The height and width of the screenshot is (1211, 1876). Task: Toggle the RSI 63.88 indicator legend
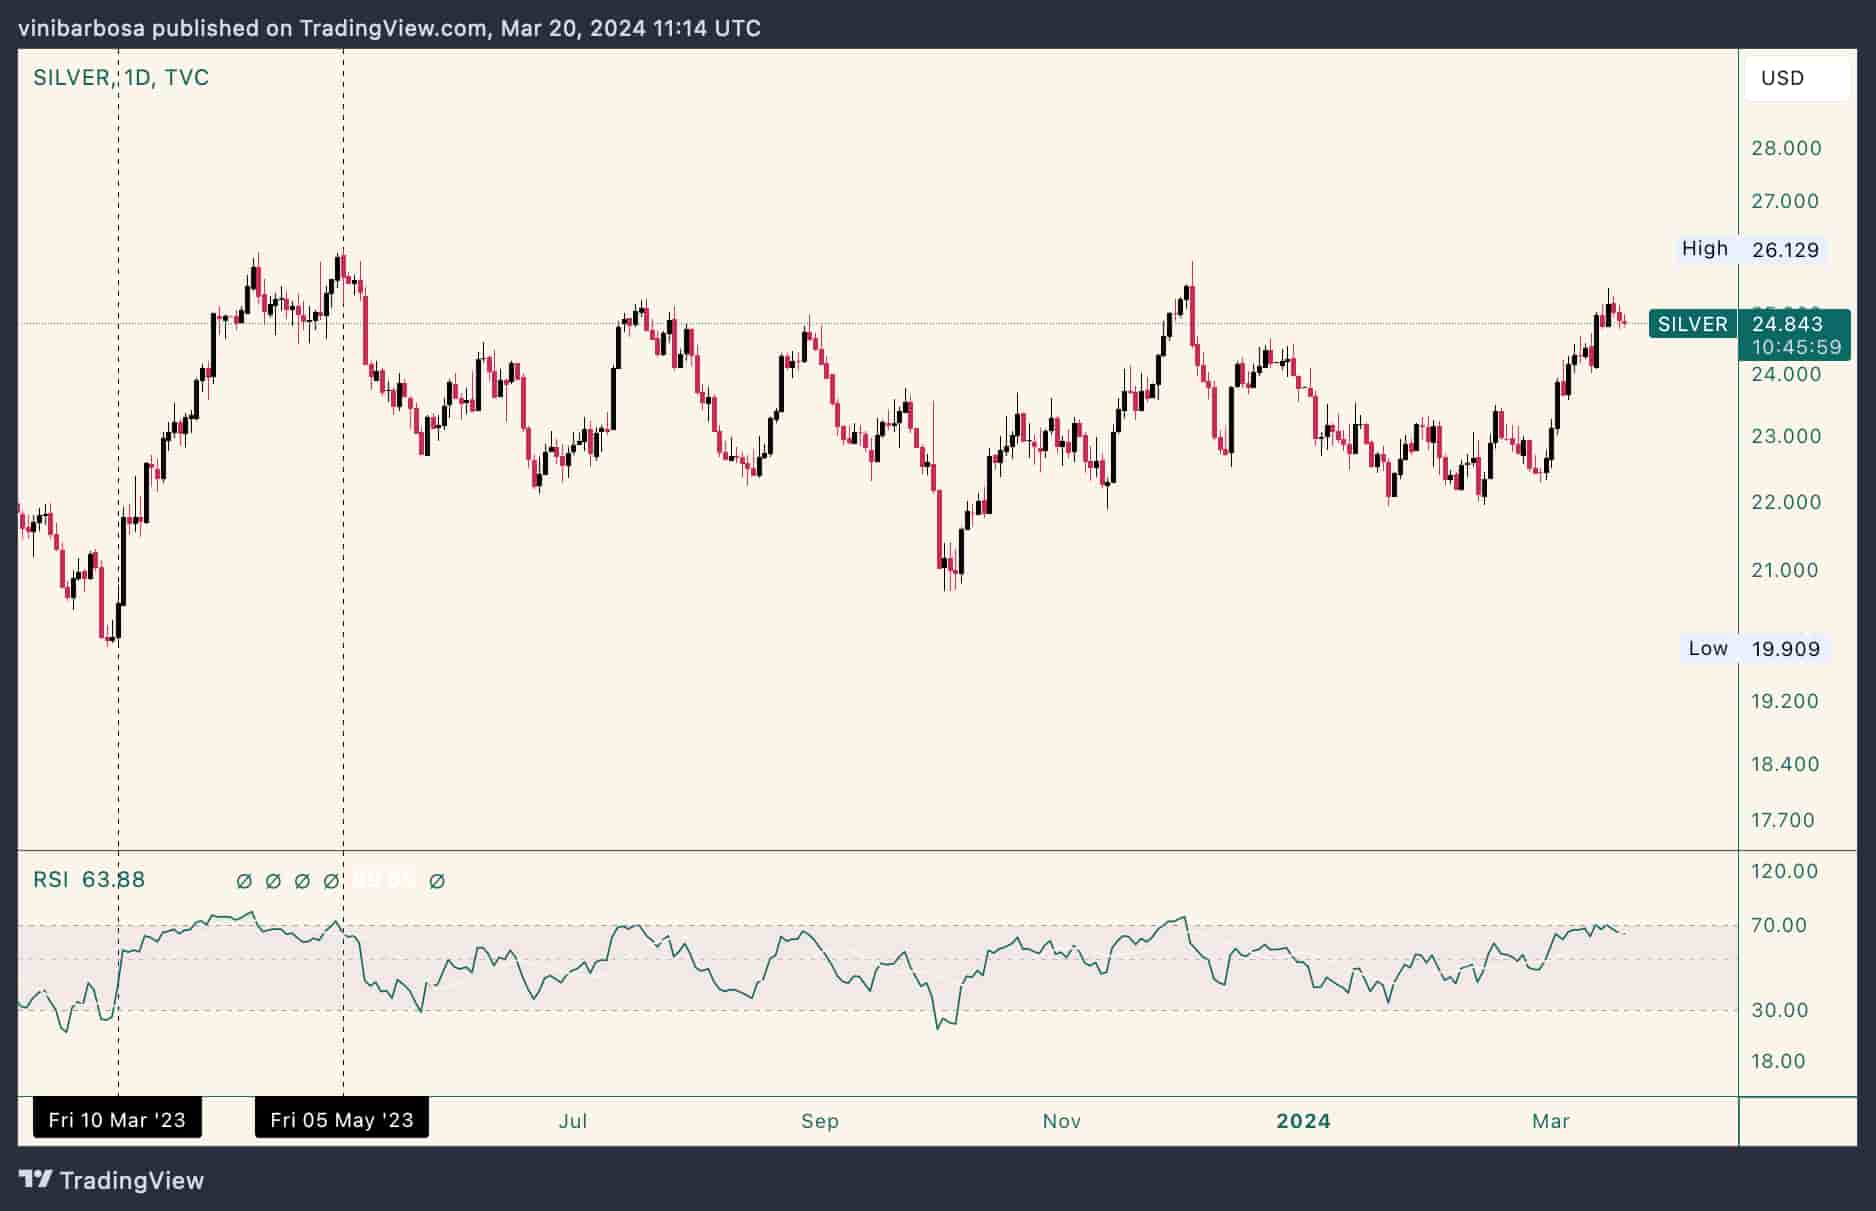click(x=88, y=880)
